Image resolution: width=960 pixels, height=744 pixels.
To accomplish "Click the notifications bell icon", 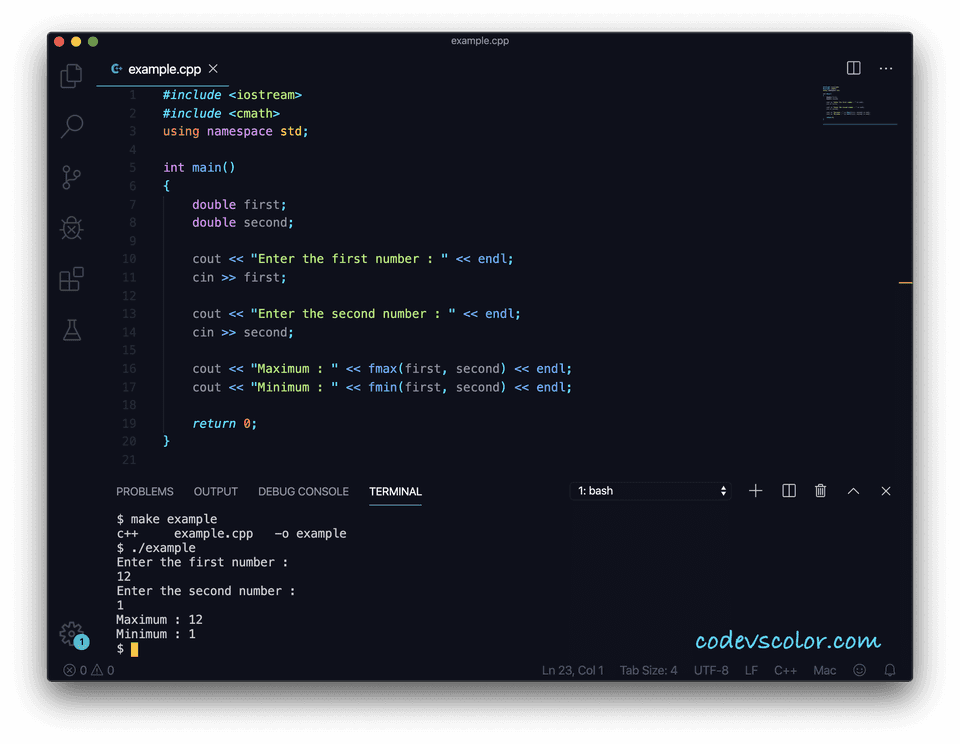I will tap(889, 670).
